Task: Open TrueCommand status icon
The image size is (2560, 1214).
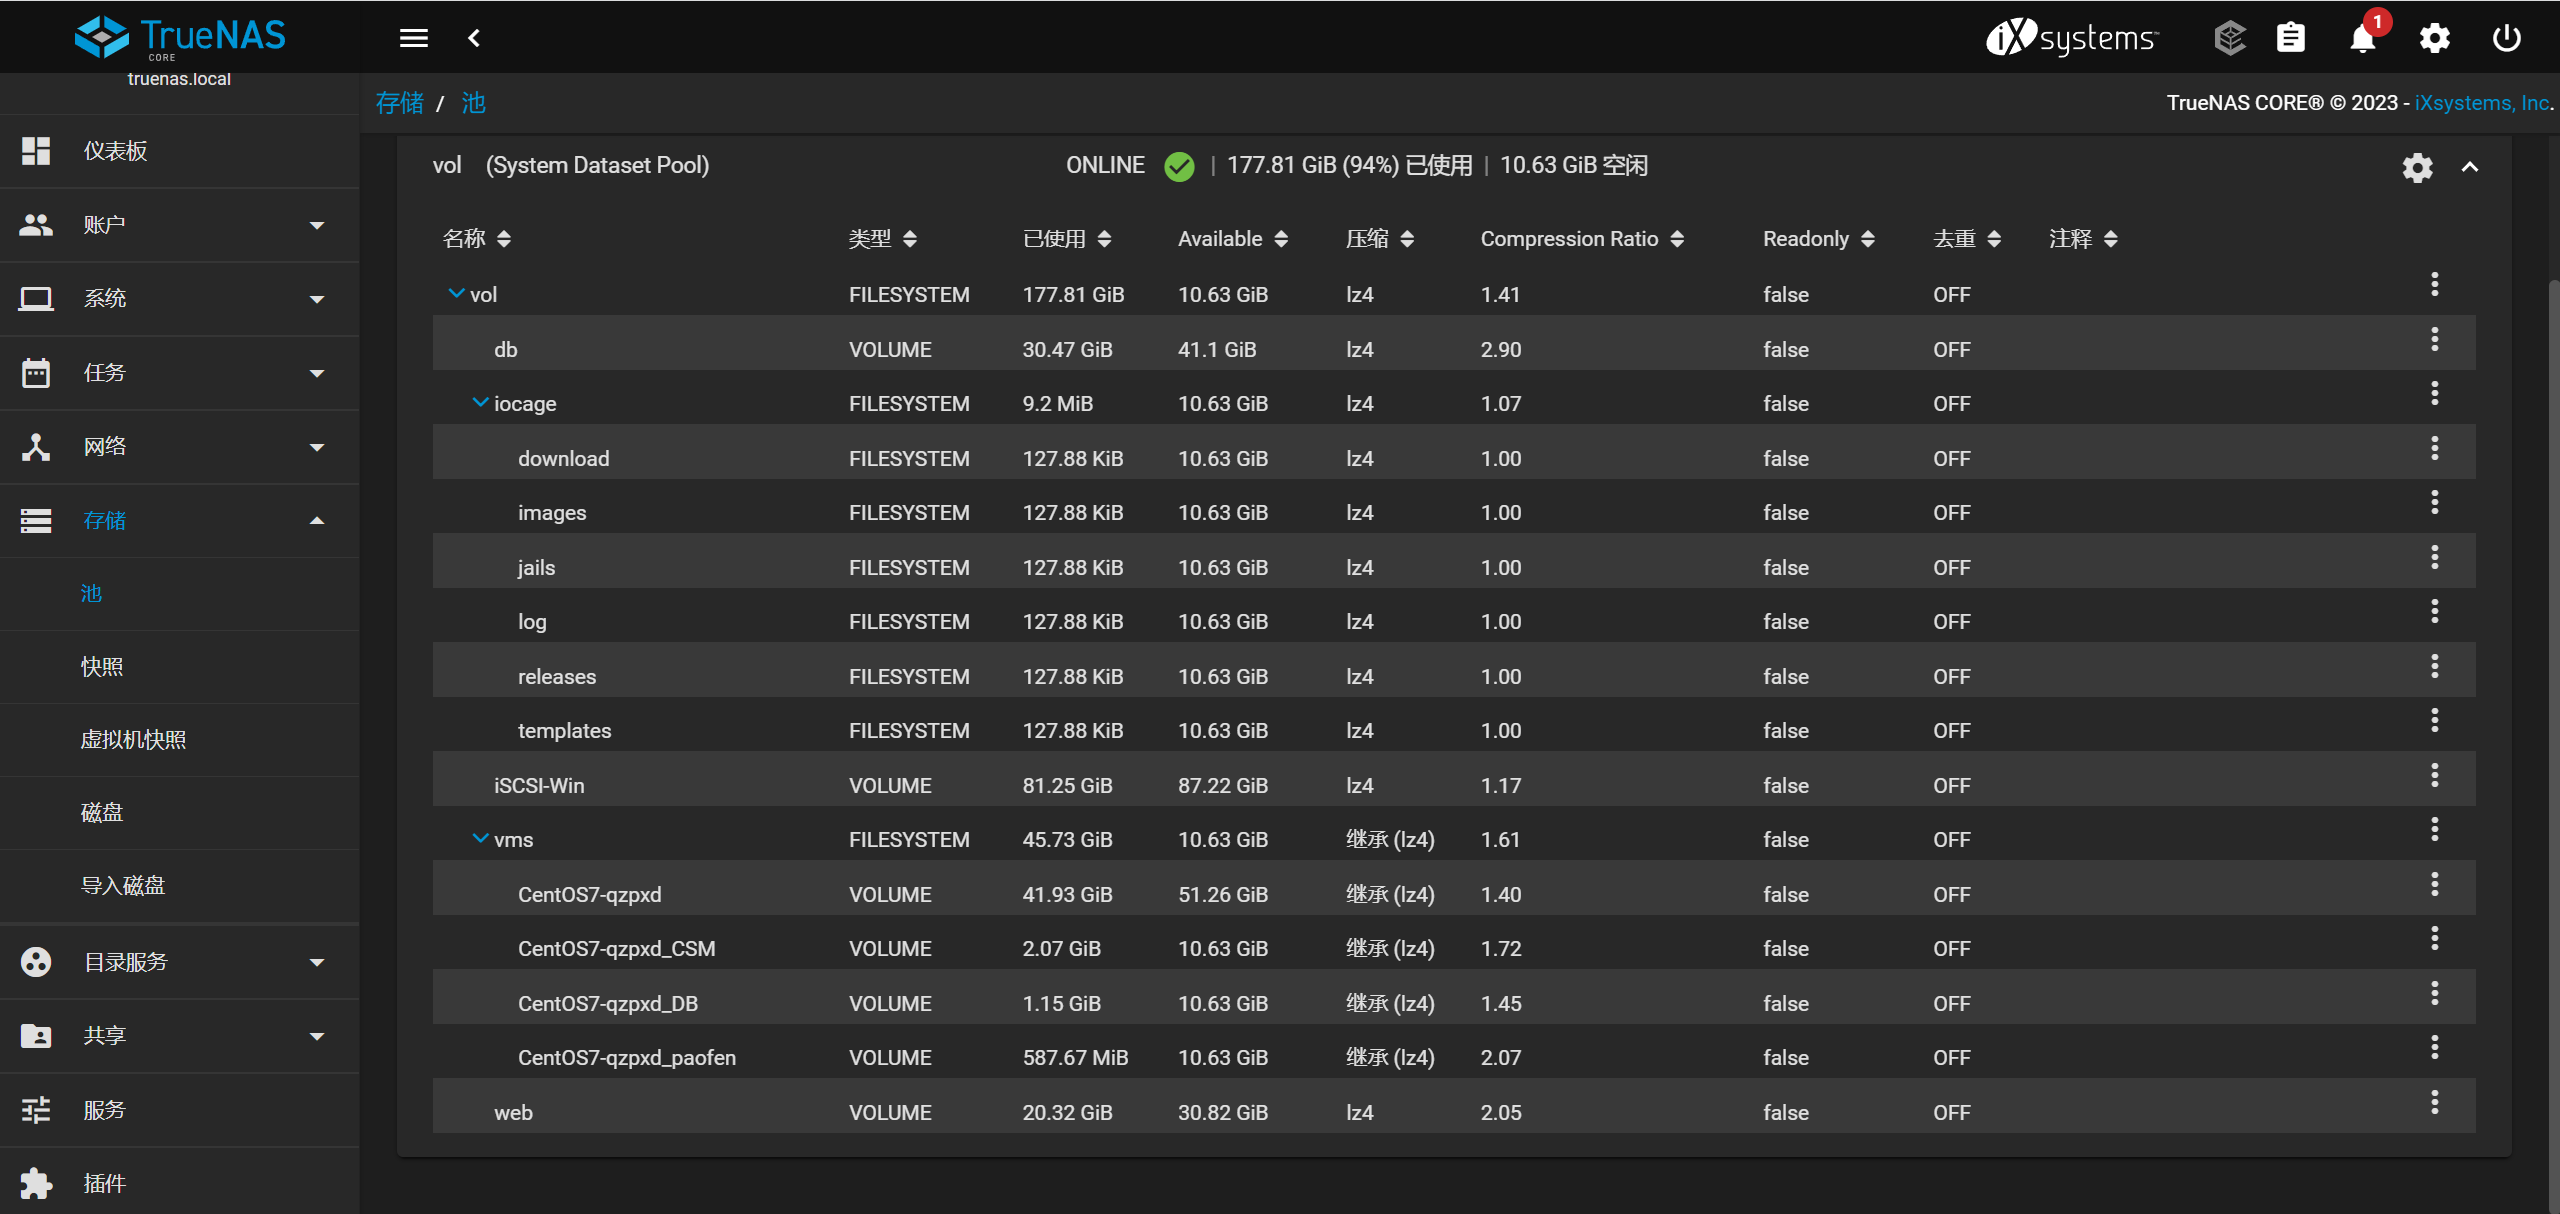Action: click(x=2229, y=38)
